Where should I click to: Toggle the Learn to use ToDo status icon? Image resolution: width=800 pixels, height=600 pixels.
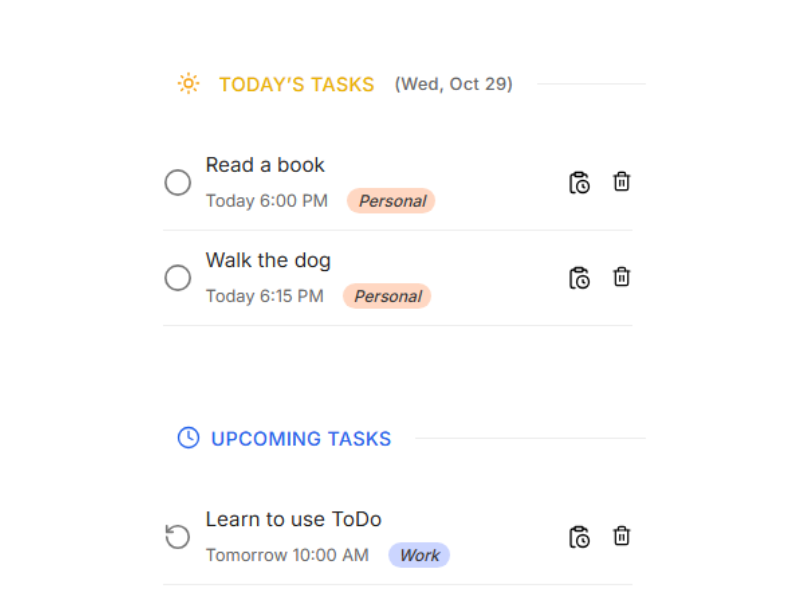click(178, 537)
